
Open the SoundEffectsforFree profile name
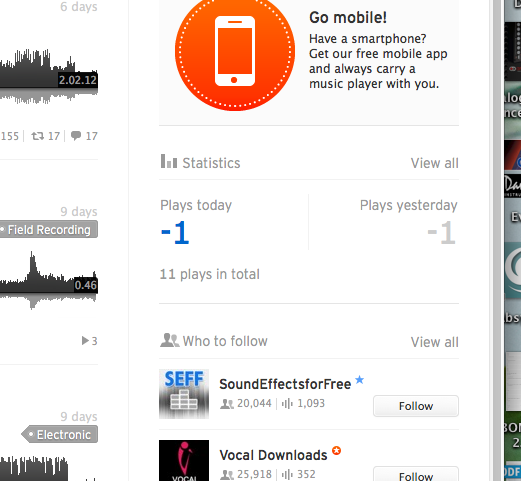point(285,384)
